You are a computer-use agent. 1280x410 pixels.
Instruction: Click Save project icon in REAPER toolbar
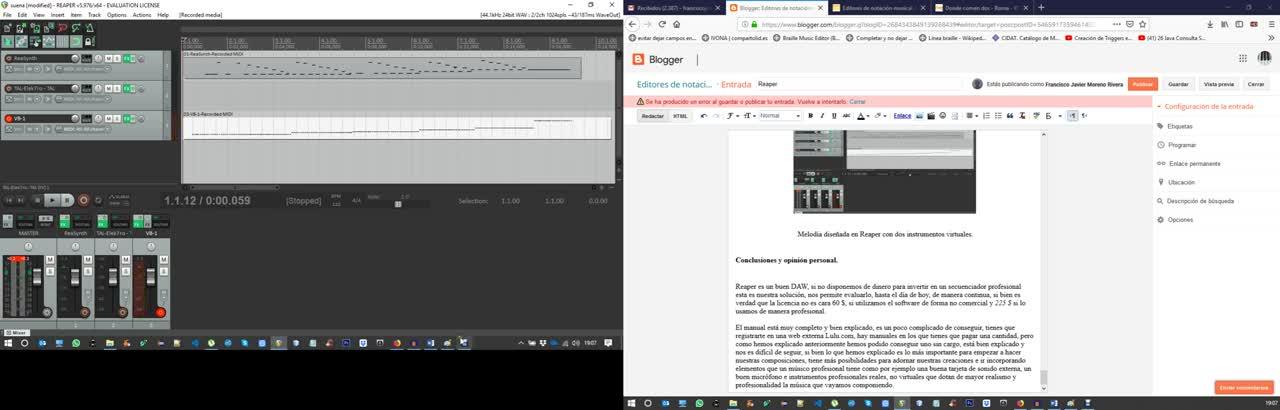(35, 28)
